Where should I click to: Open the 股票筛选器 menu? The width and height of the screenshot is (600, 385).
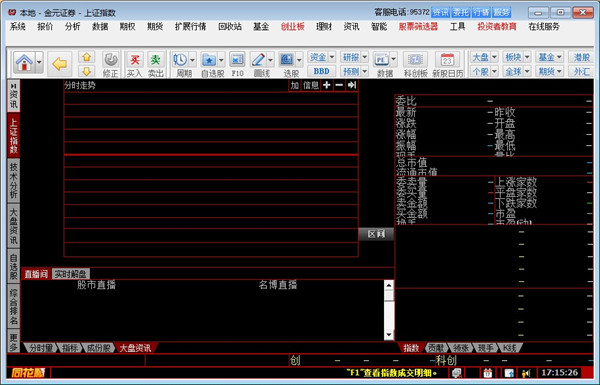[418, 26]
